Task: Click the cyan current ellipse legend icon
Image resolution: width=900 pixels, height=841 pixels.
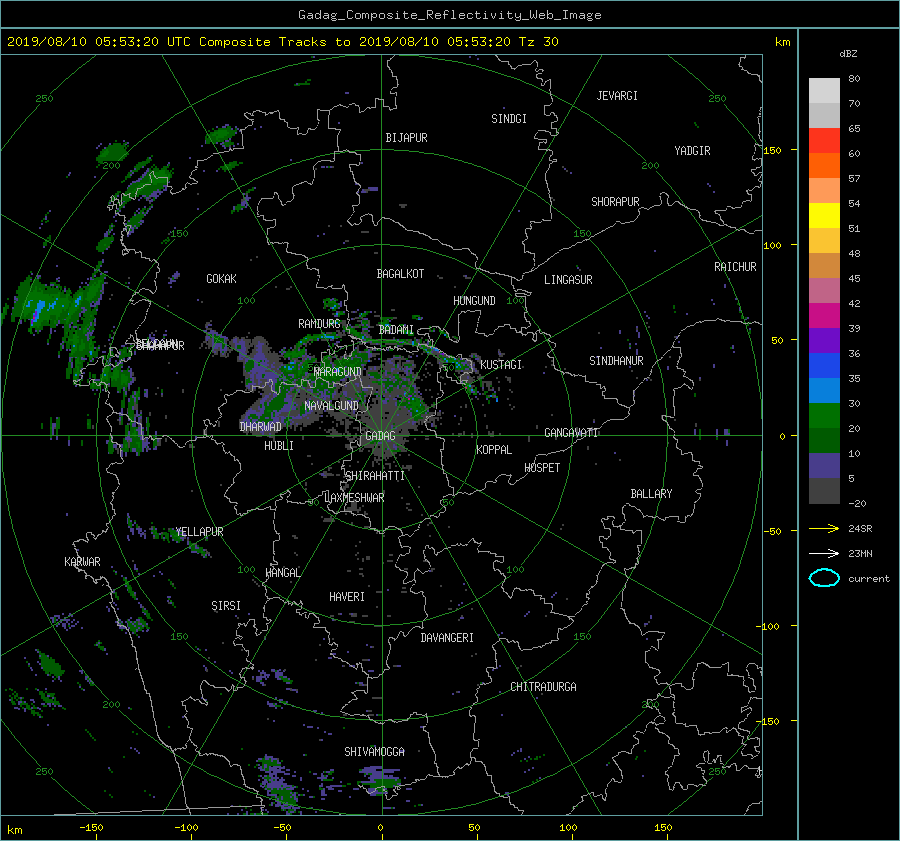Action: pos(824,578)
